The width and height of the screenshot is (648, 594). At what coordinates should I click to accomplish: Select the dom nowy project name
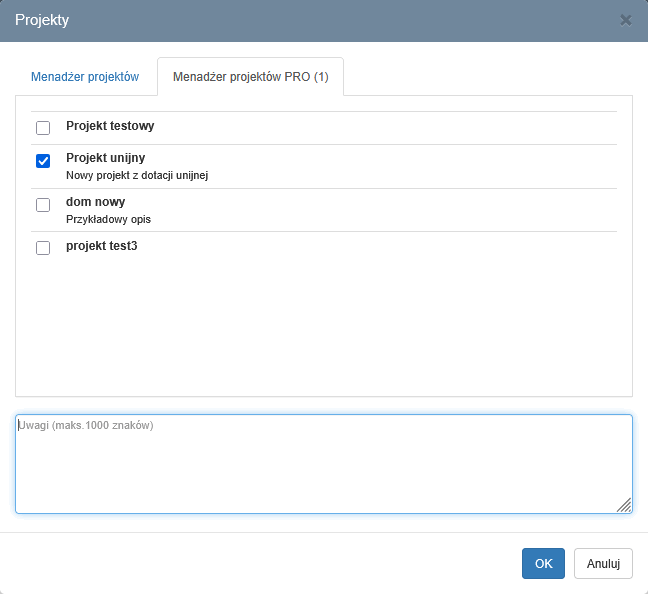95,202
